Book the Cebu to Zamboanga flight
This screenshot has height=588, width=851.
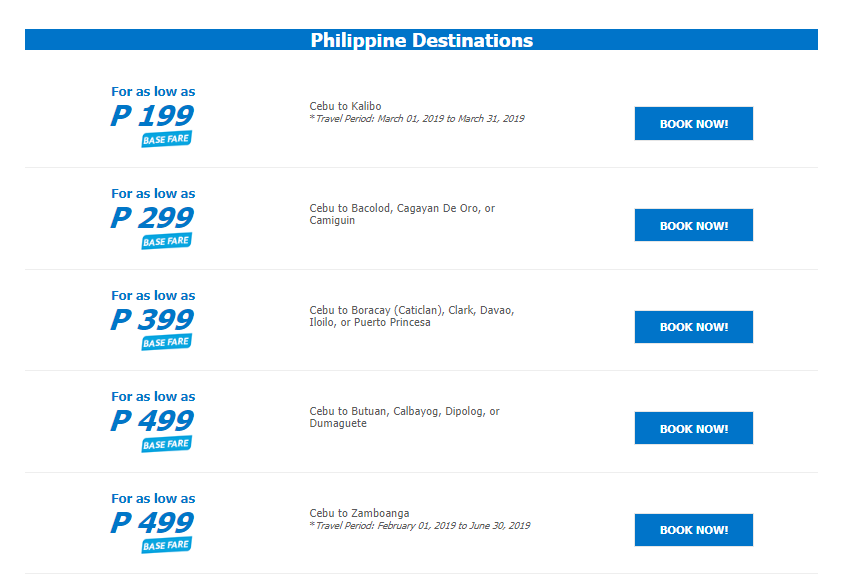point(693,530)
